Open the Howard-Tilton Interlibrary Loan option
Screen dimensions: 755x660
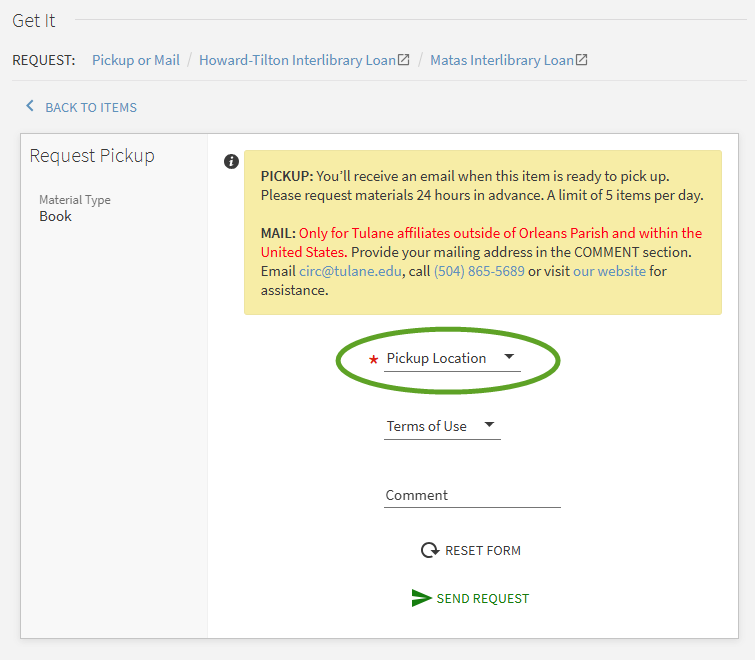coord(297,60)
